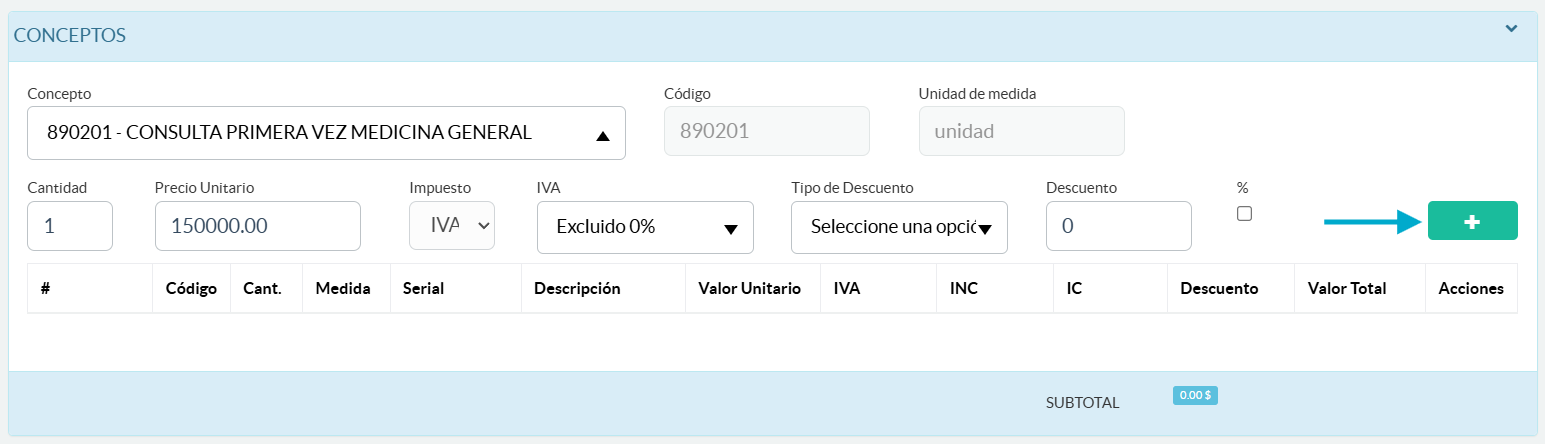Click the Valor Total column header

pyautogui.click(x=1346, y=289)
